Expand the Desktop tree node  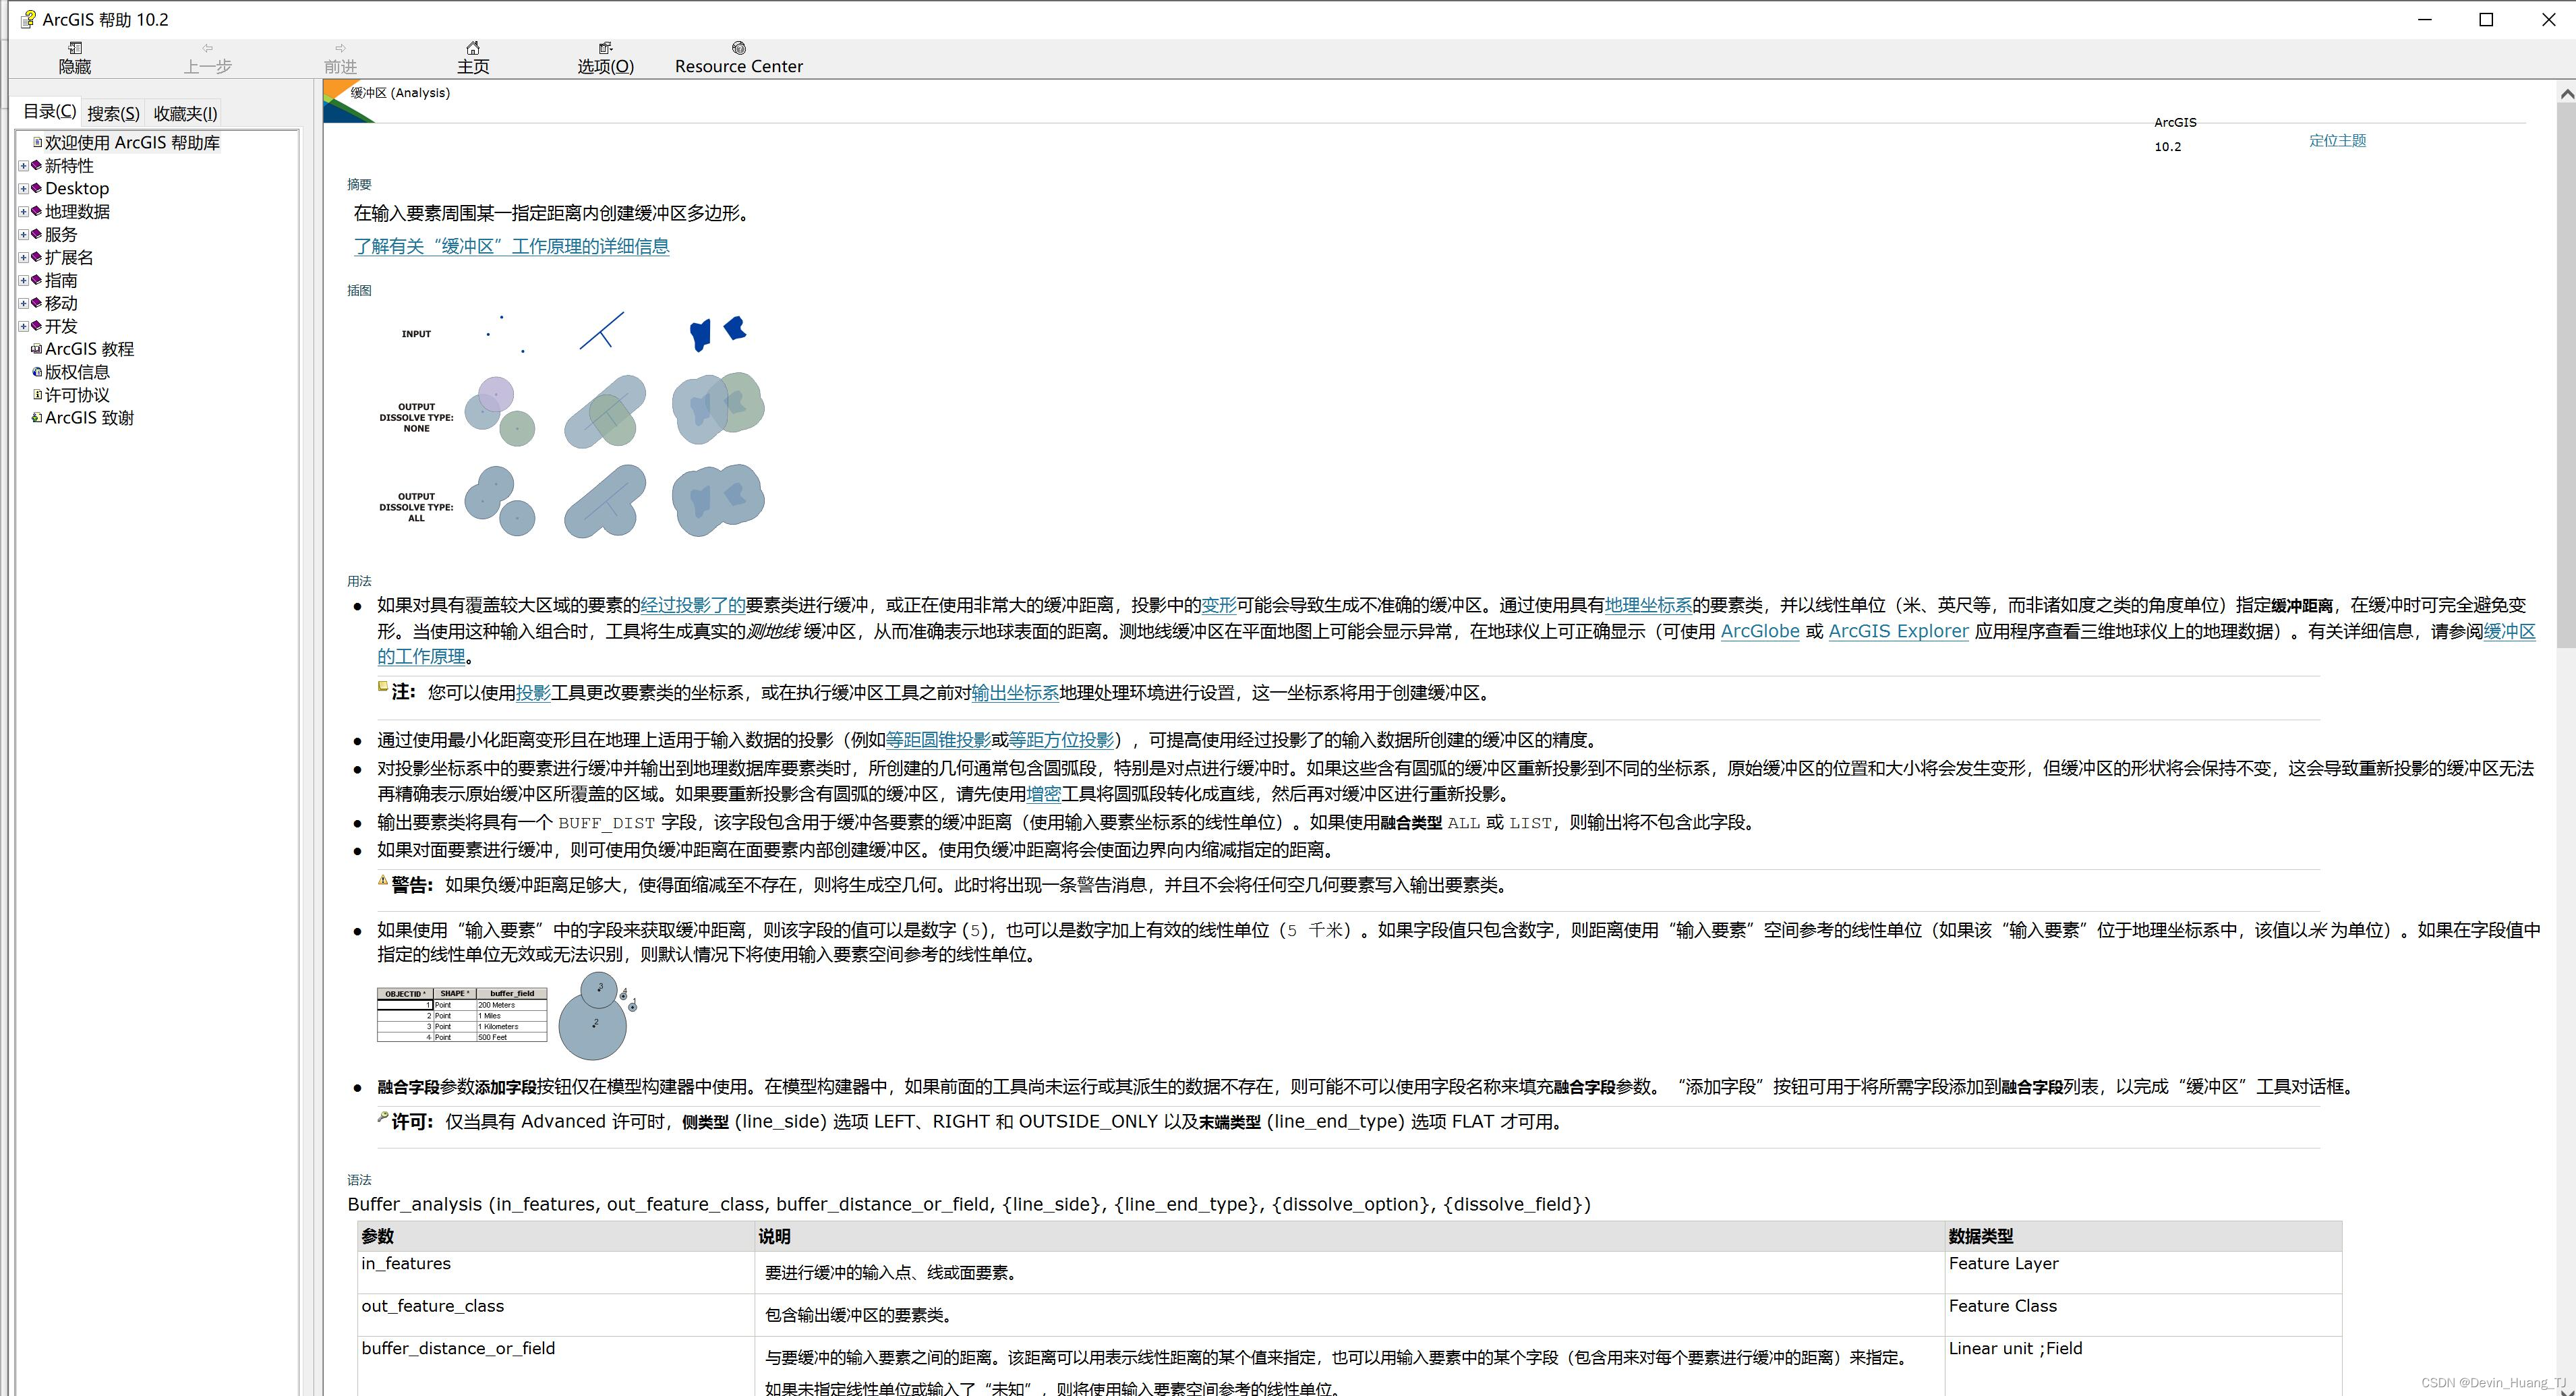[x=23, y=189]
